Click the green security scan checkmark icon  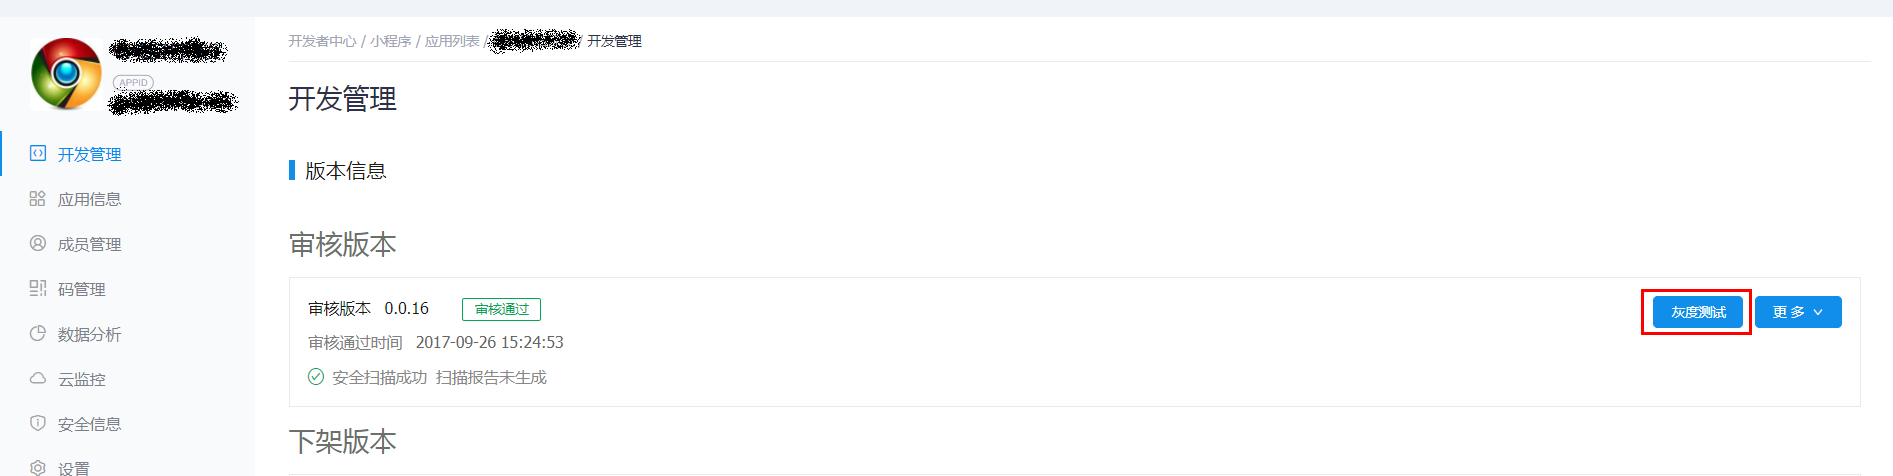(x=316, y=377)
